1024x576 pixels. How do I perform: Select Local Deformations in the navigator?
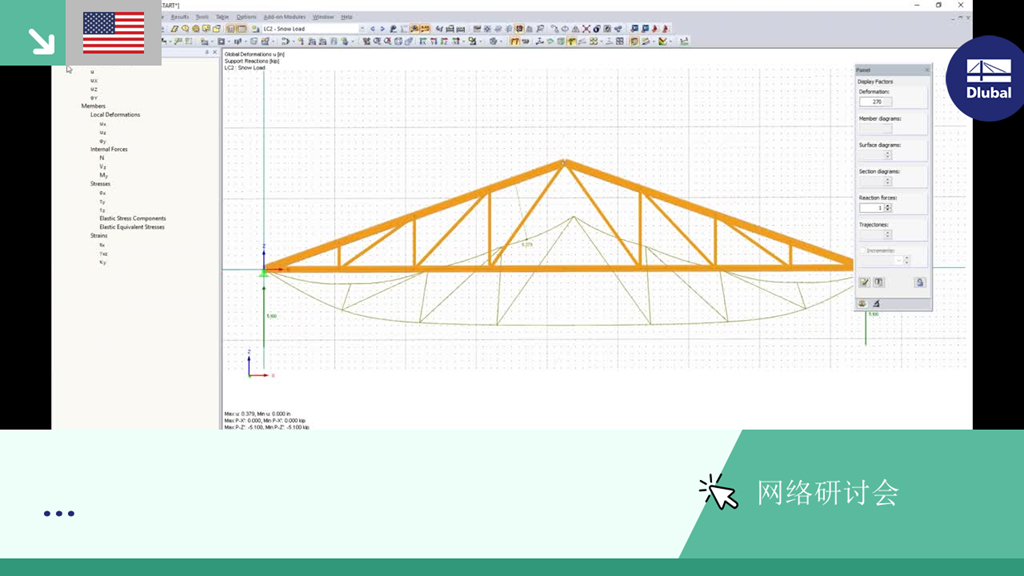[x=115, y=114]
